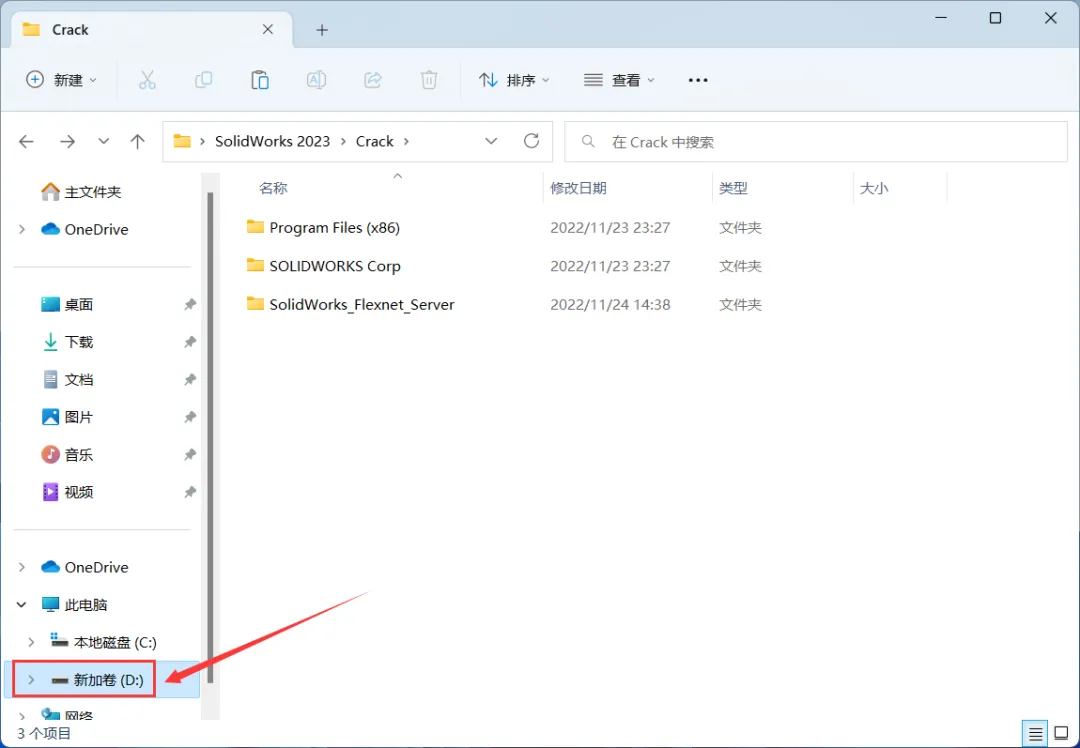Switch to details view in status bar
This screenshot has height=748, width=1080.
point(1035,734)
